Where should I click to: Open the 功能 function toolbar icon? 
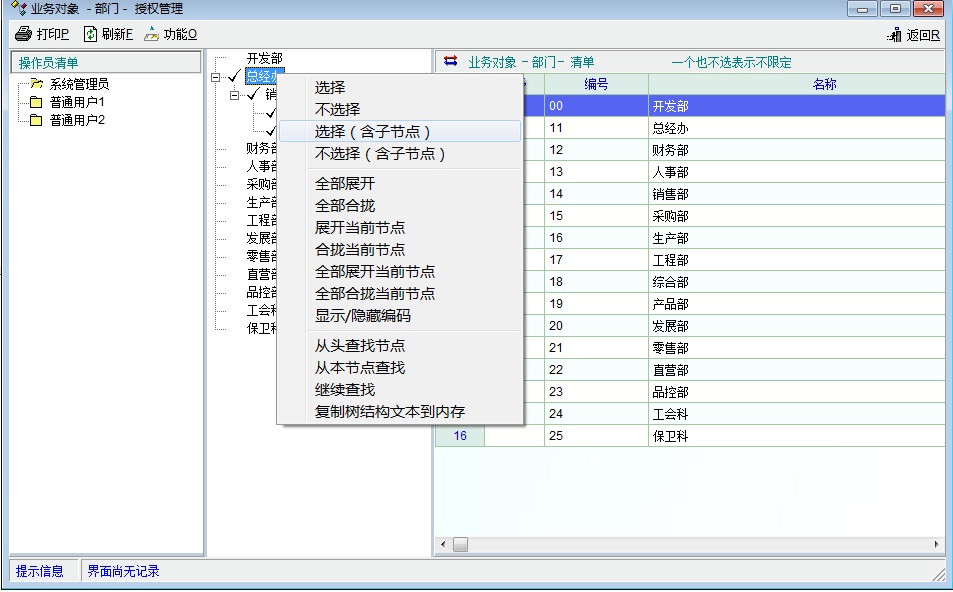pyautogui.click(x=151, y=34)
